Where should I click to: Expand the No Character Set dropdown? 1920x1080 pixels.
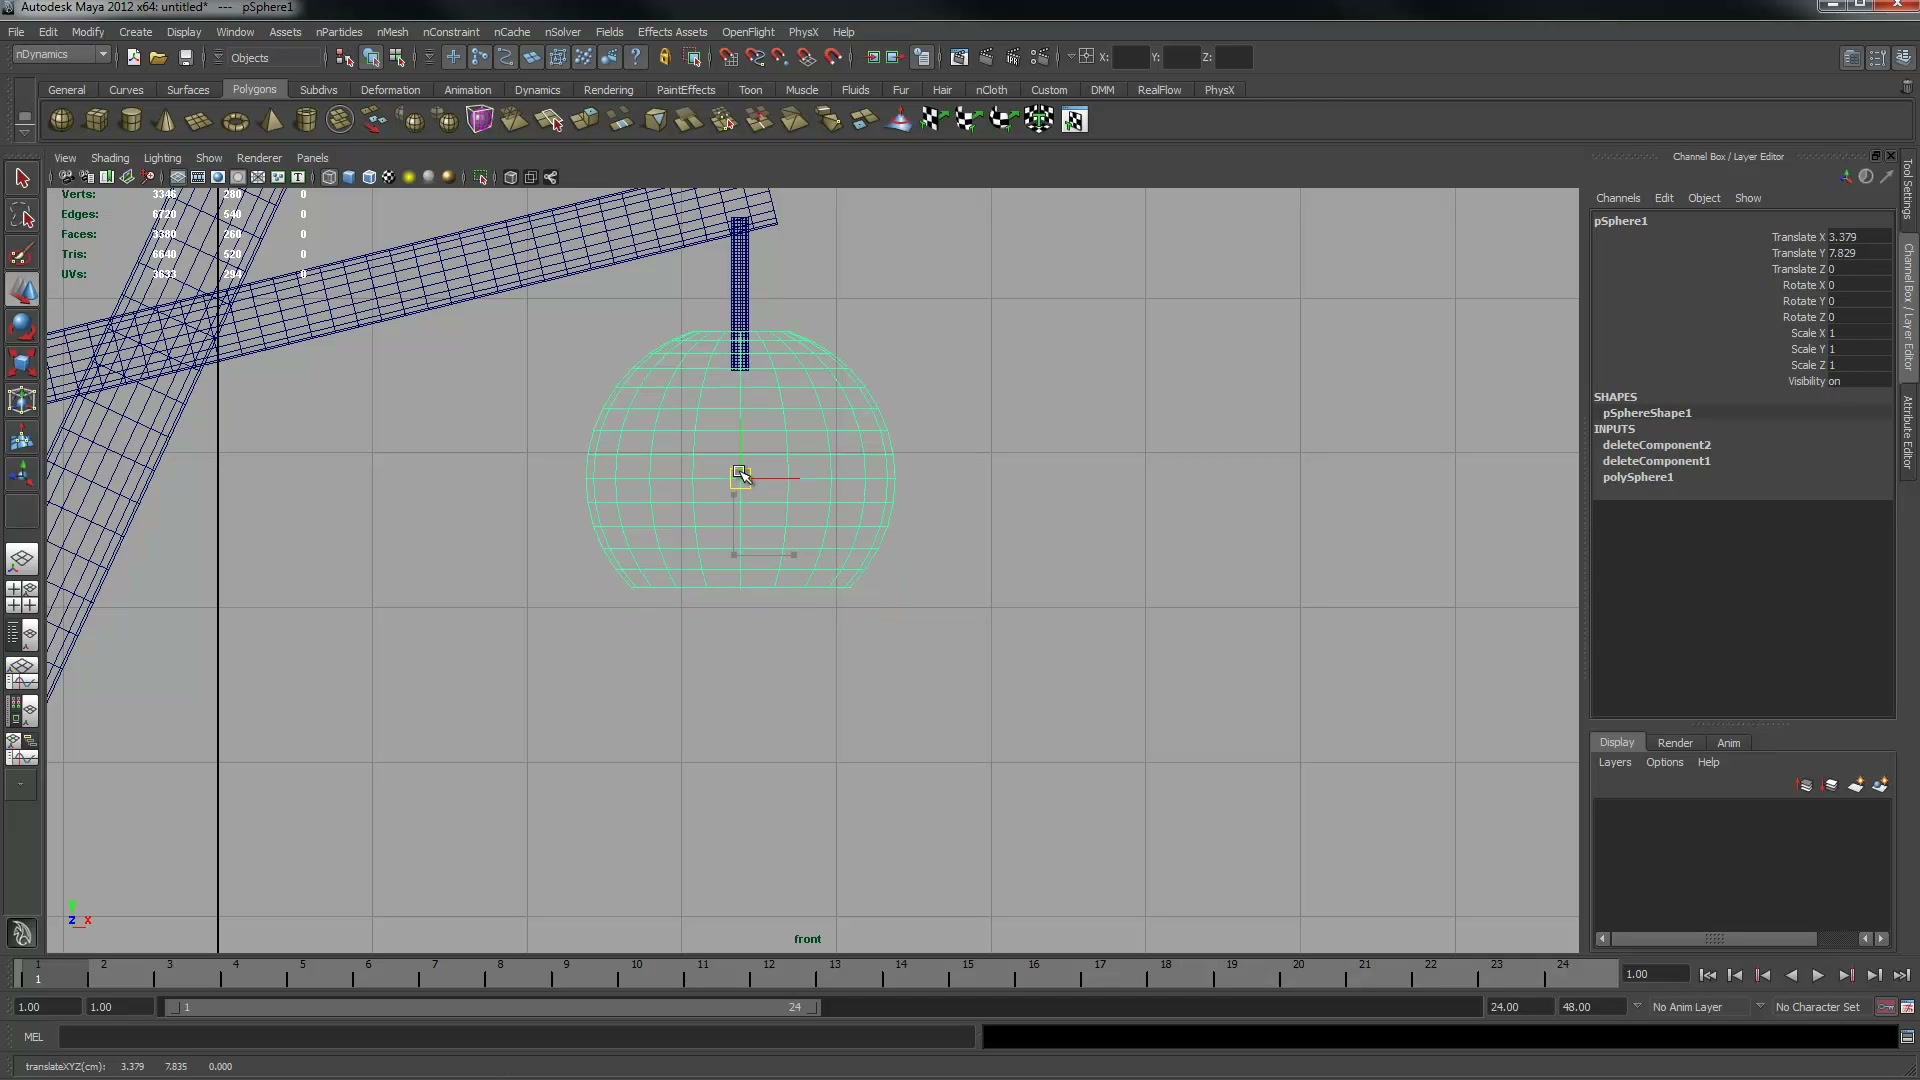(1760, 1007)
